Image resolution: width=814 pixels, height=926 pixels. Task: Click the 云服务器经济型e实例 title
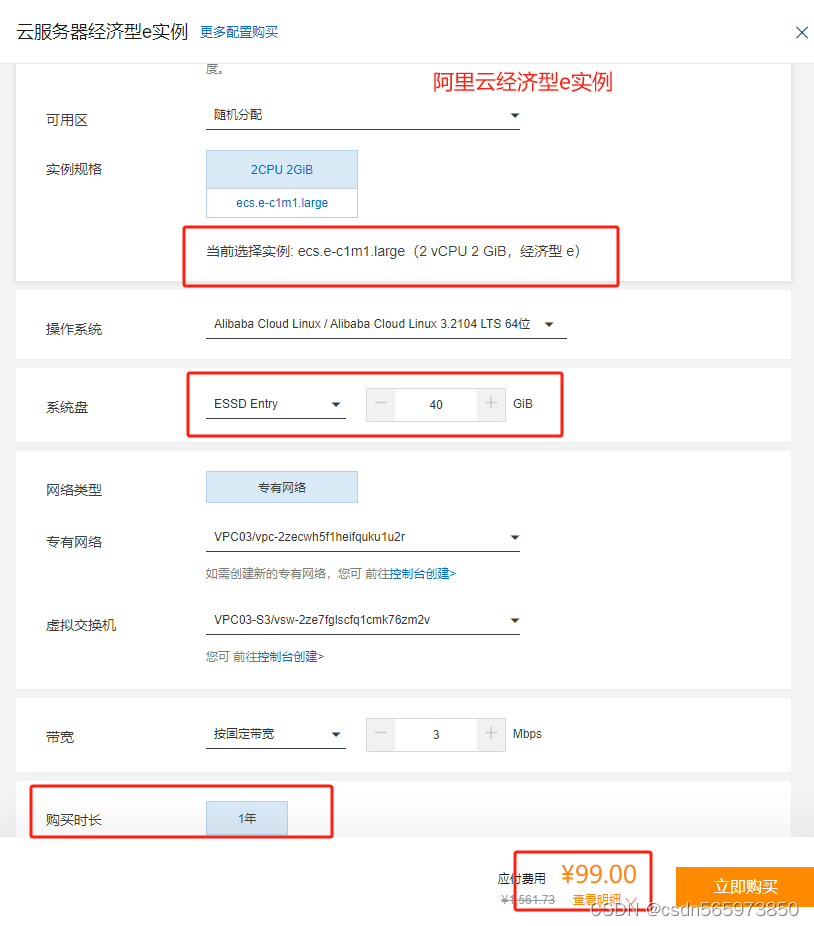click(102, 32)
